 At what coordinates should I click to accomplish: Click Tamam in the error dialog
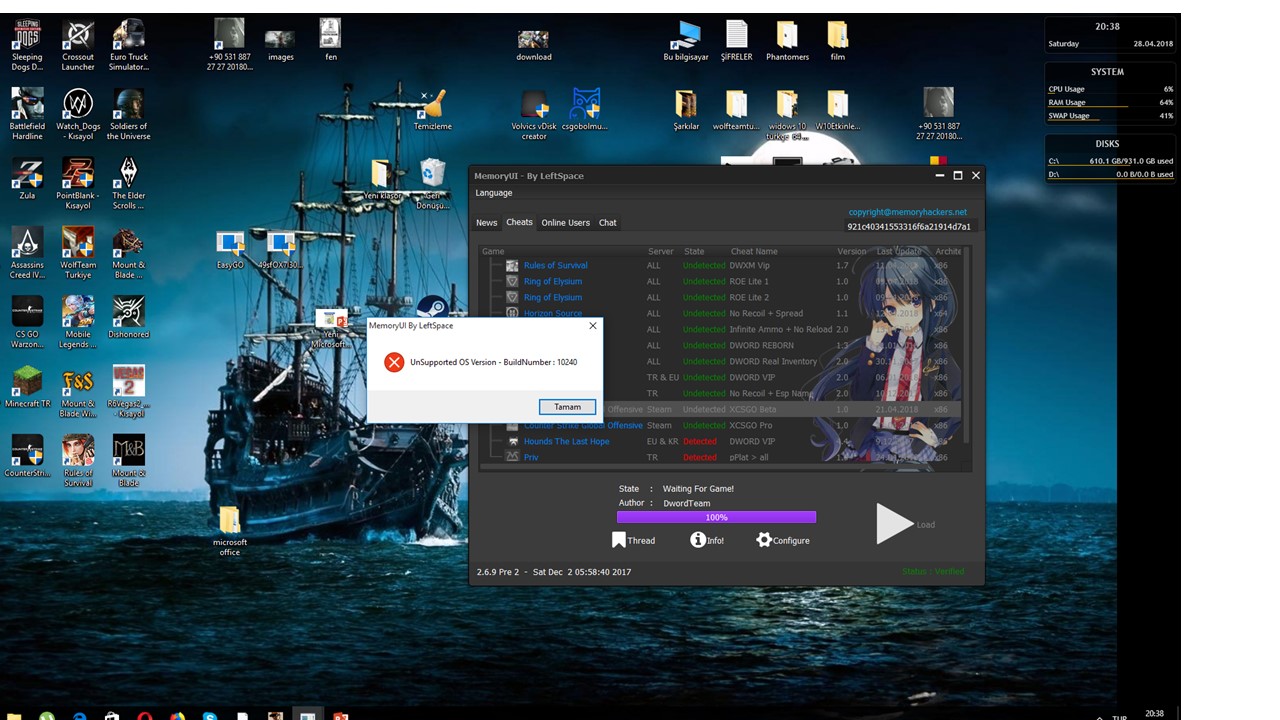(567, 407)
